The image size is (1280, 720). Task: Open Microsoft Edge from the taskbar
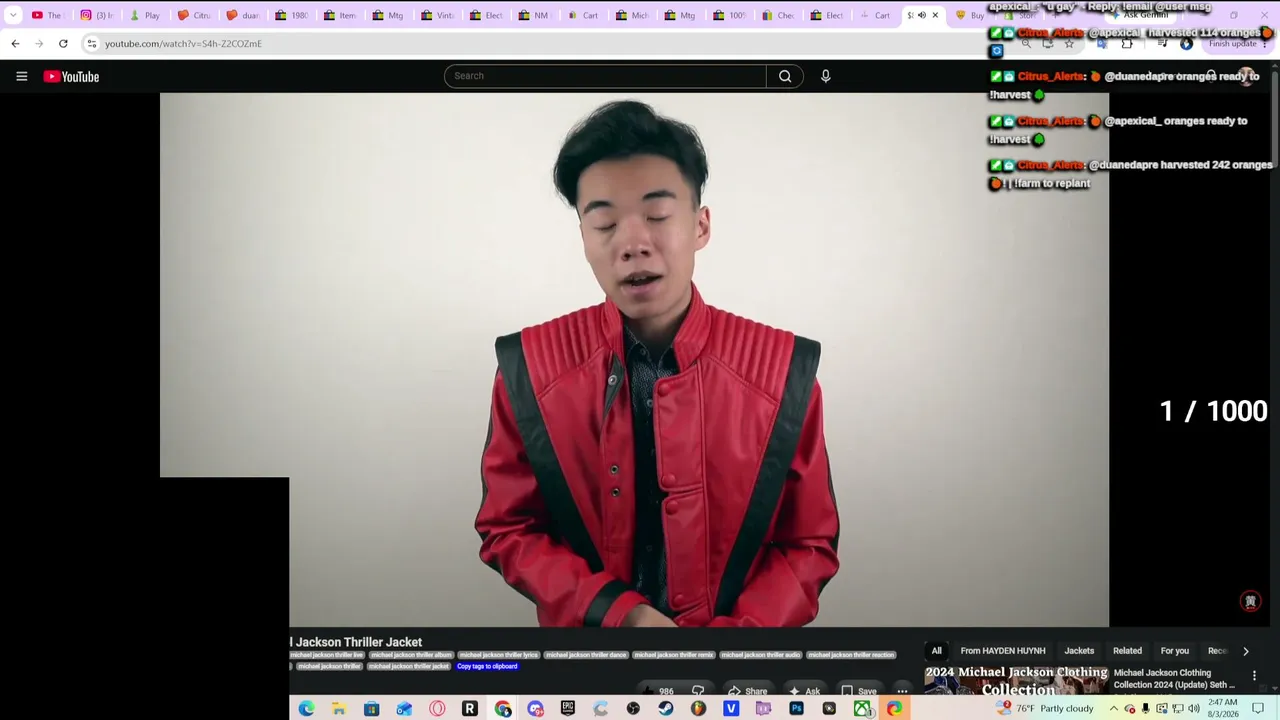coord(306,709)
